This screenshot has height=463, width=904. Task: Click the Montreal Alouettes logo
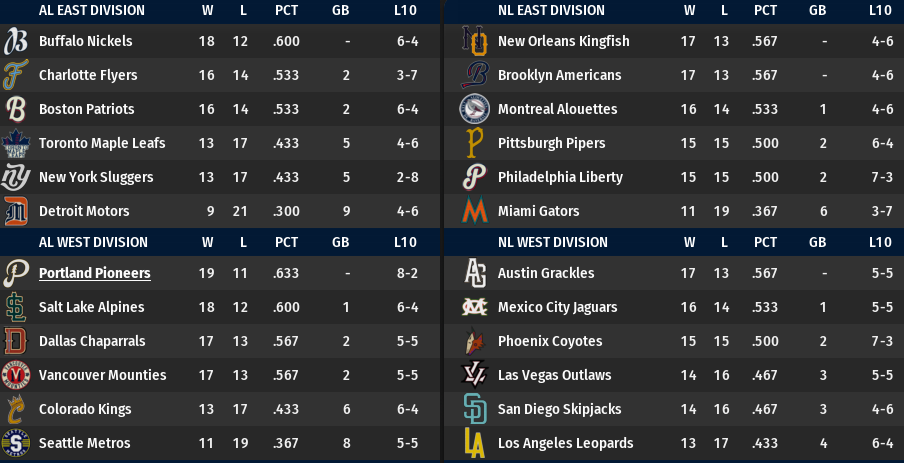(x=474, y=109)
